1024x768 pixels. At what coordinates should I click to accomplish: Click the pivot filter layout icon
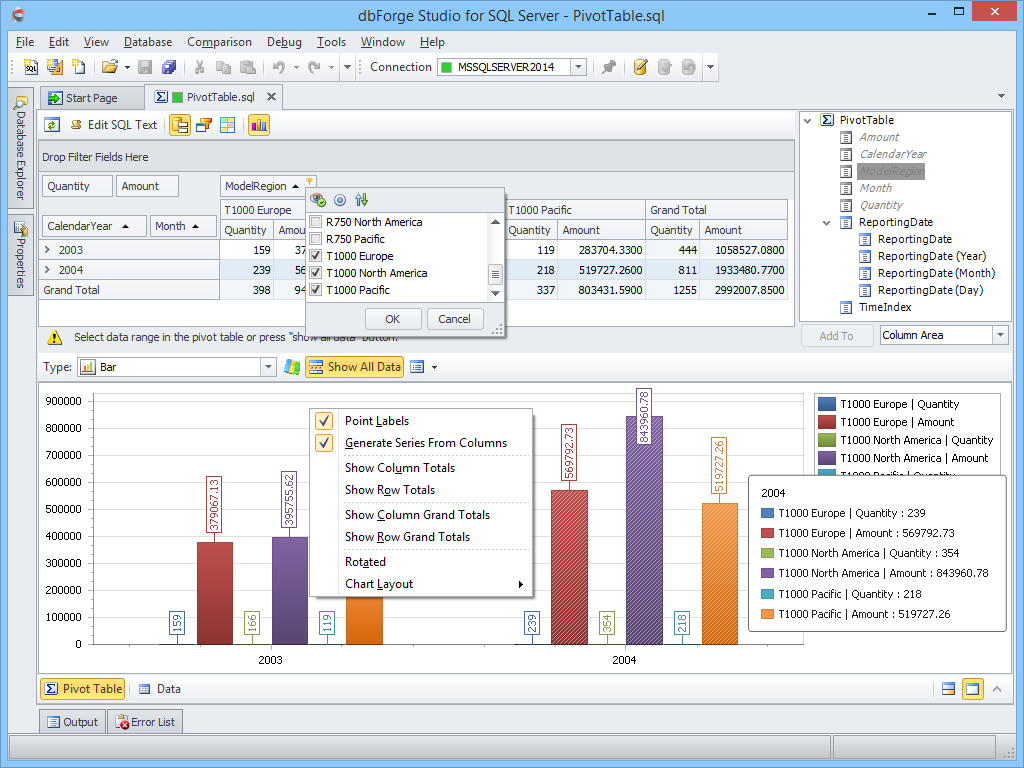[204, 125]
